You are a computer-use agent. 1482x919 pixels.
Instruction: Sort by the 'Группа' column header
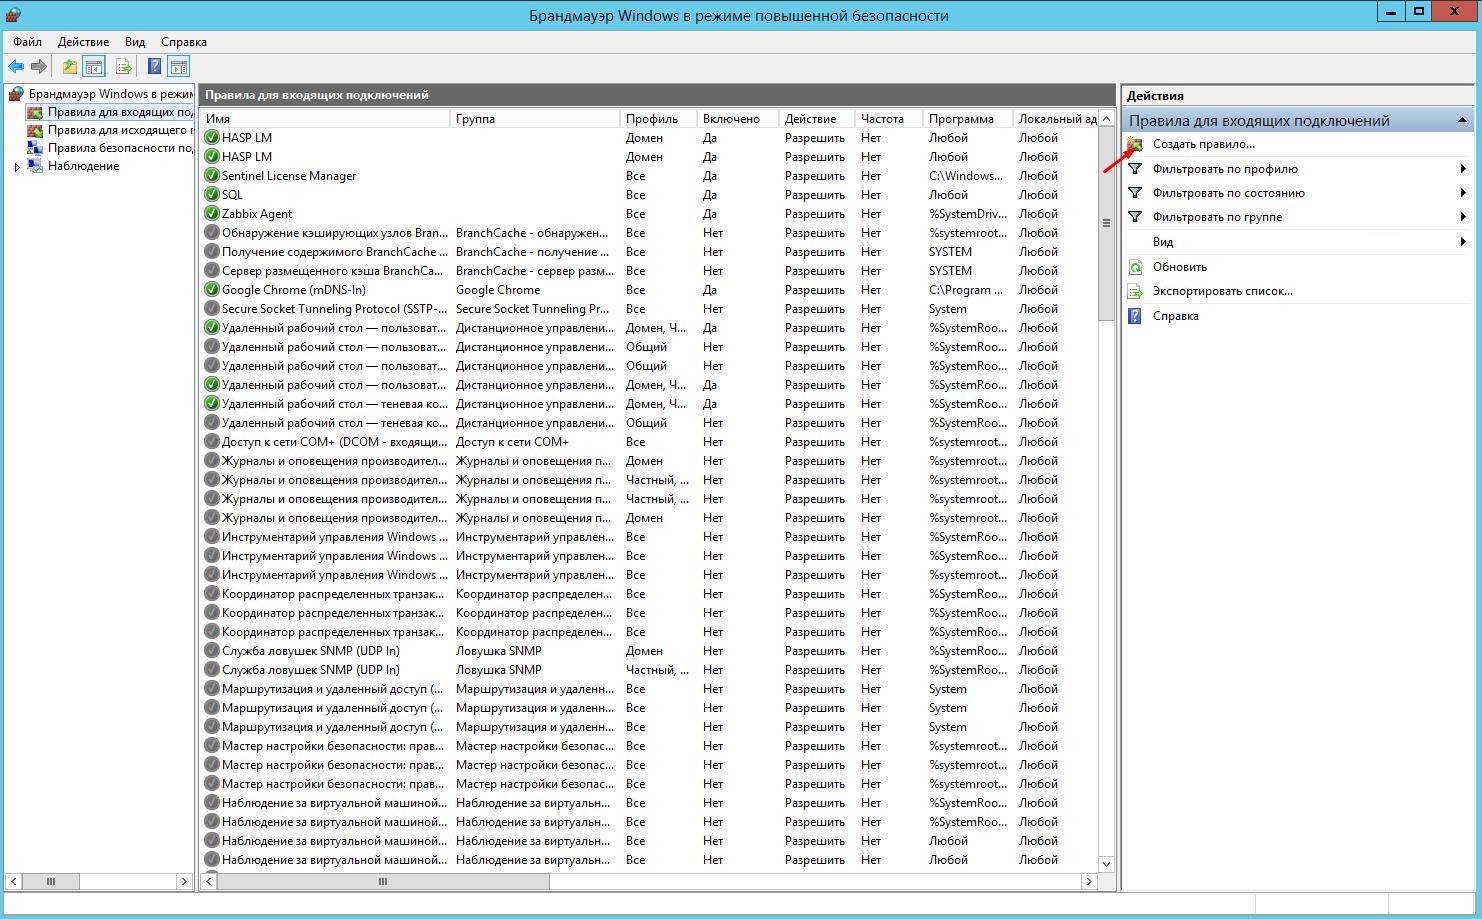(x=535, y=118)
